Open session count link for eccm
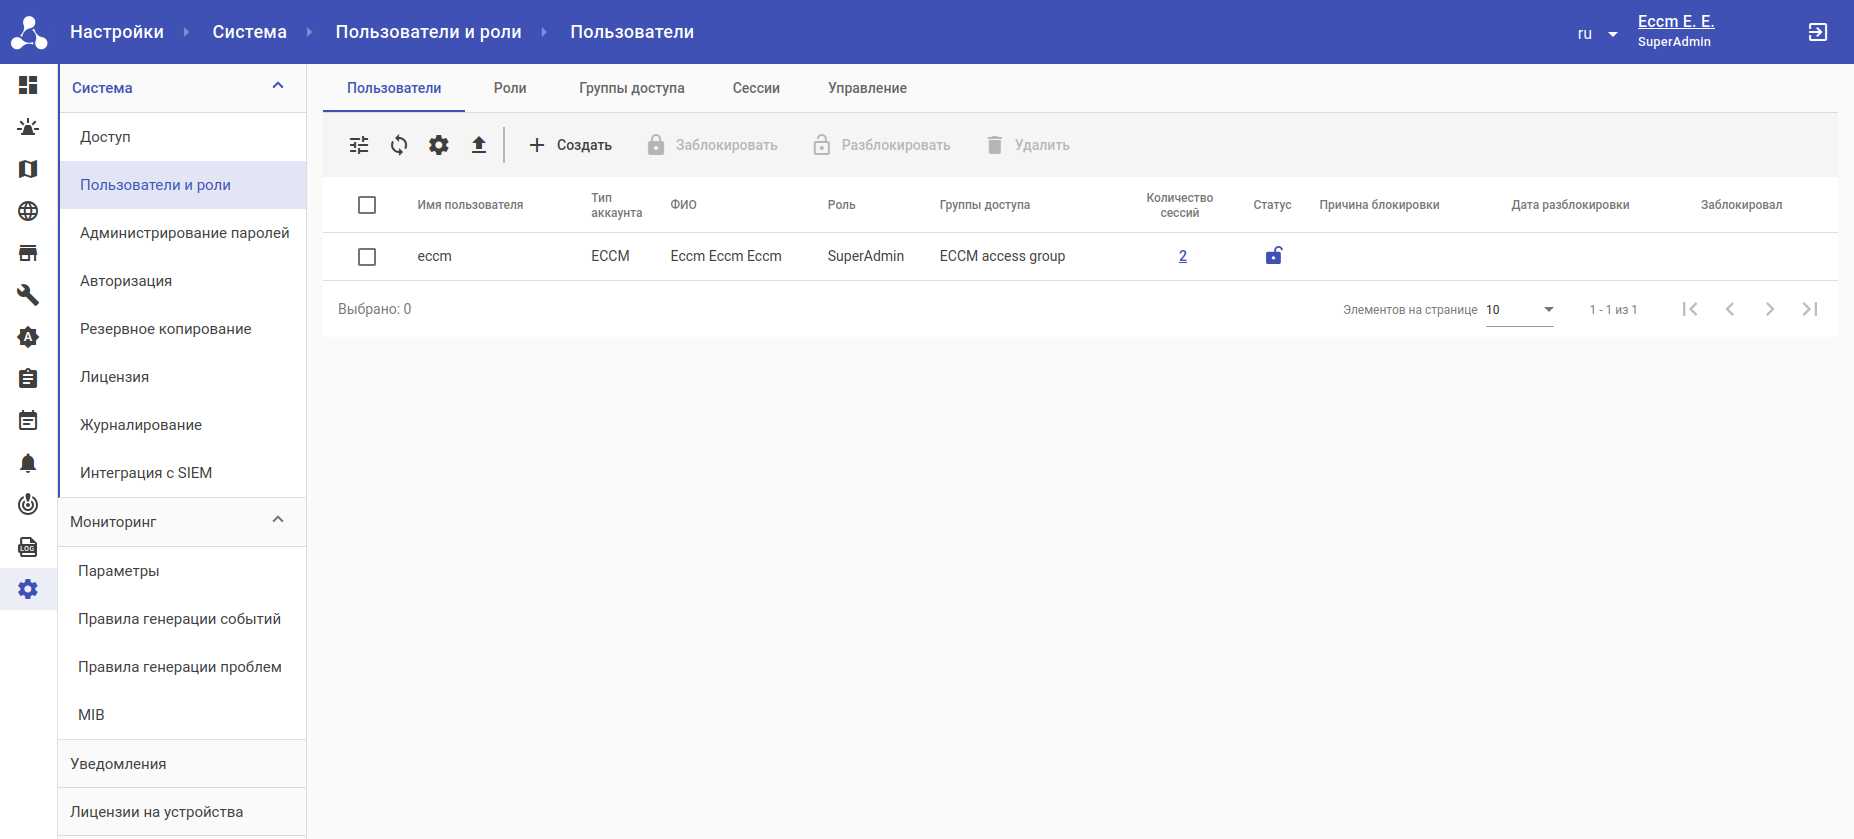Image resolution: width=1854 pixels, height=839 pixels. pos(1183,256)
